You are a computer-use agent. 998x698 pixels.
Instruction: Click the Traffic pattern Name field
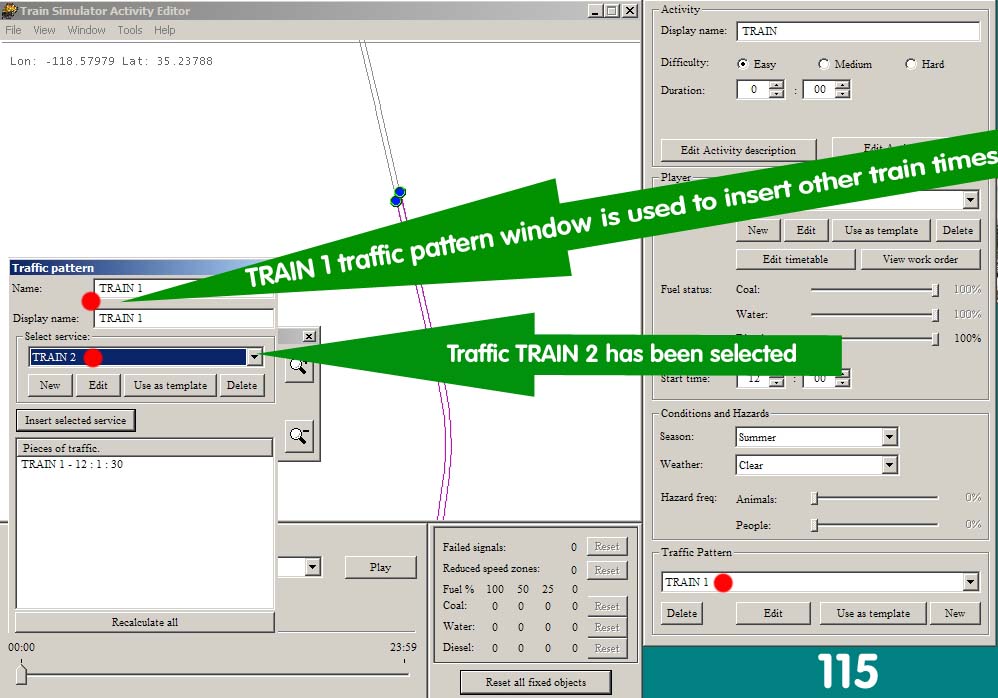pos(183,288)
